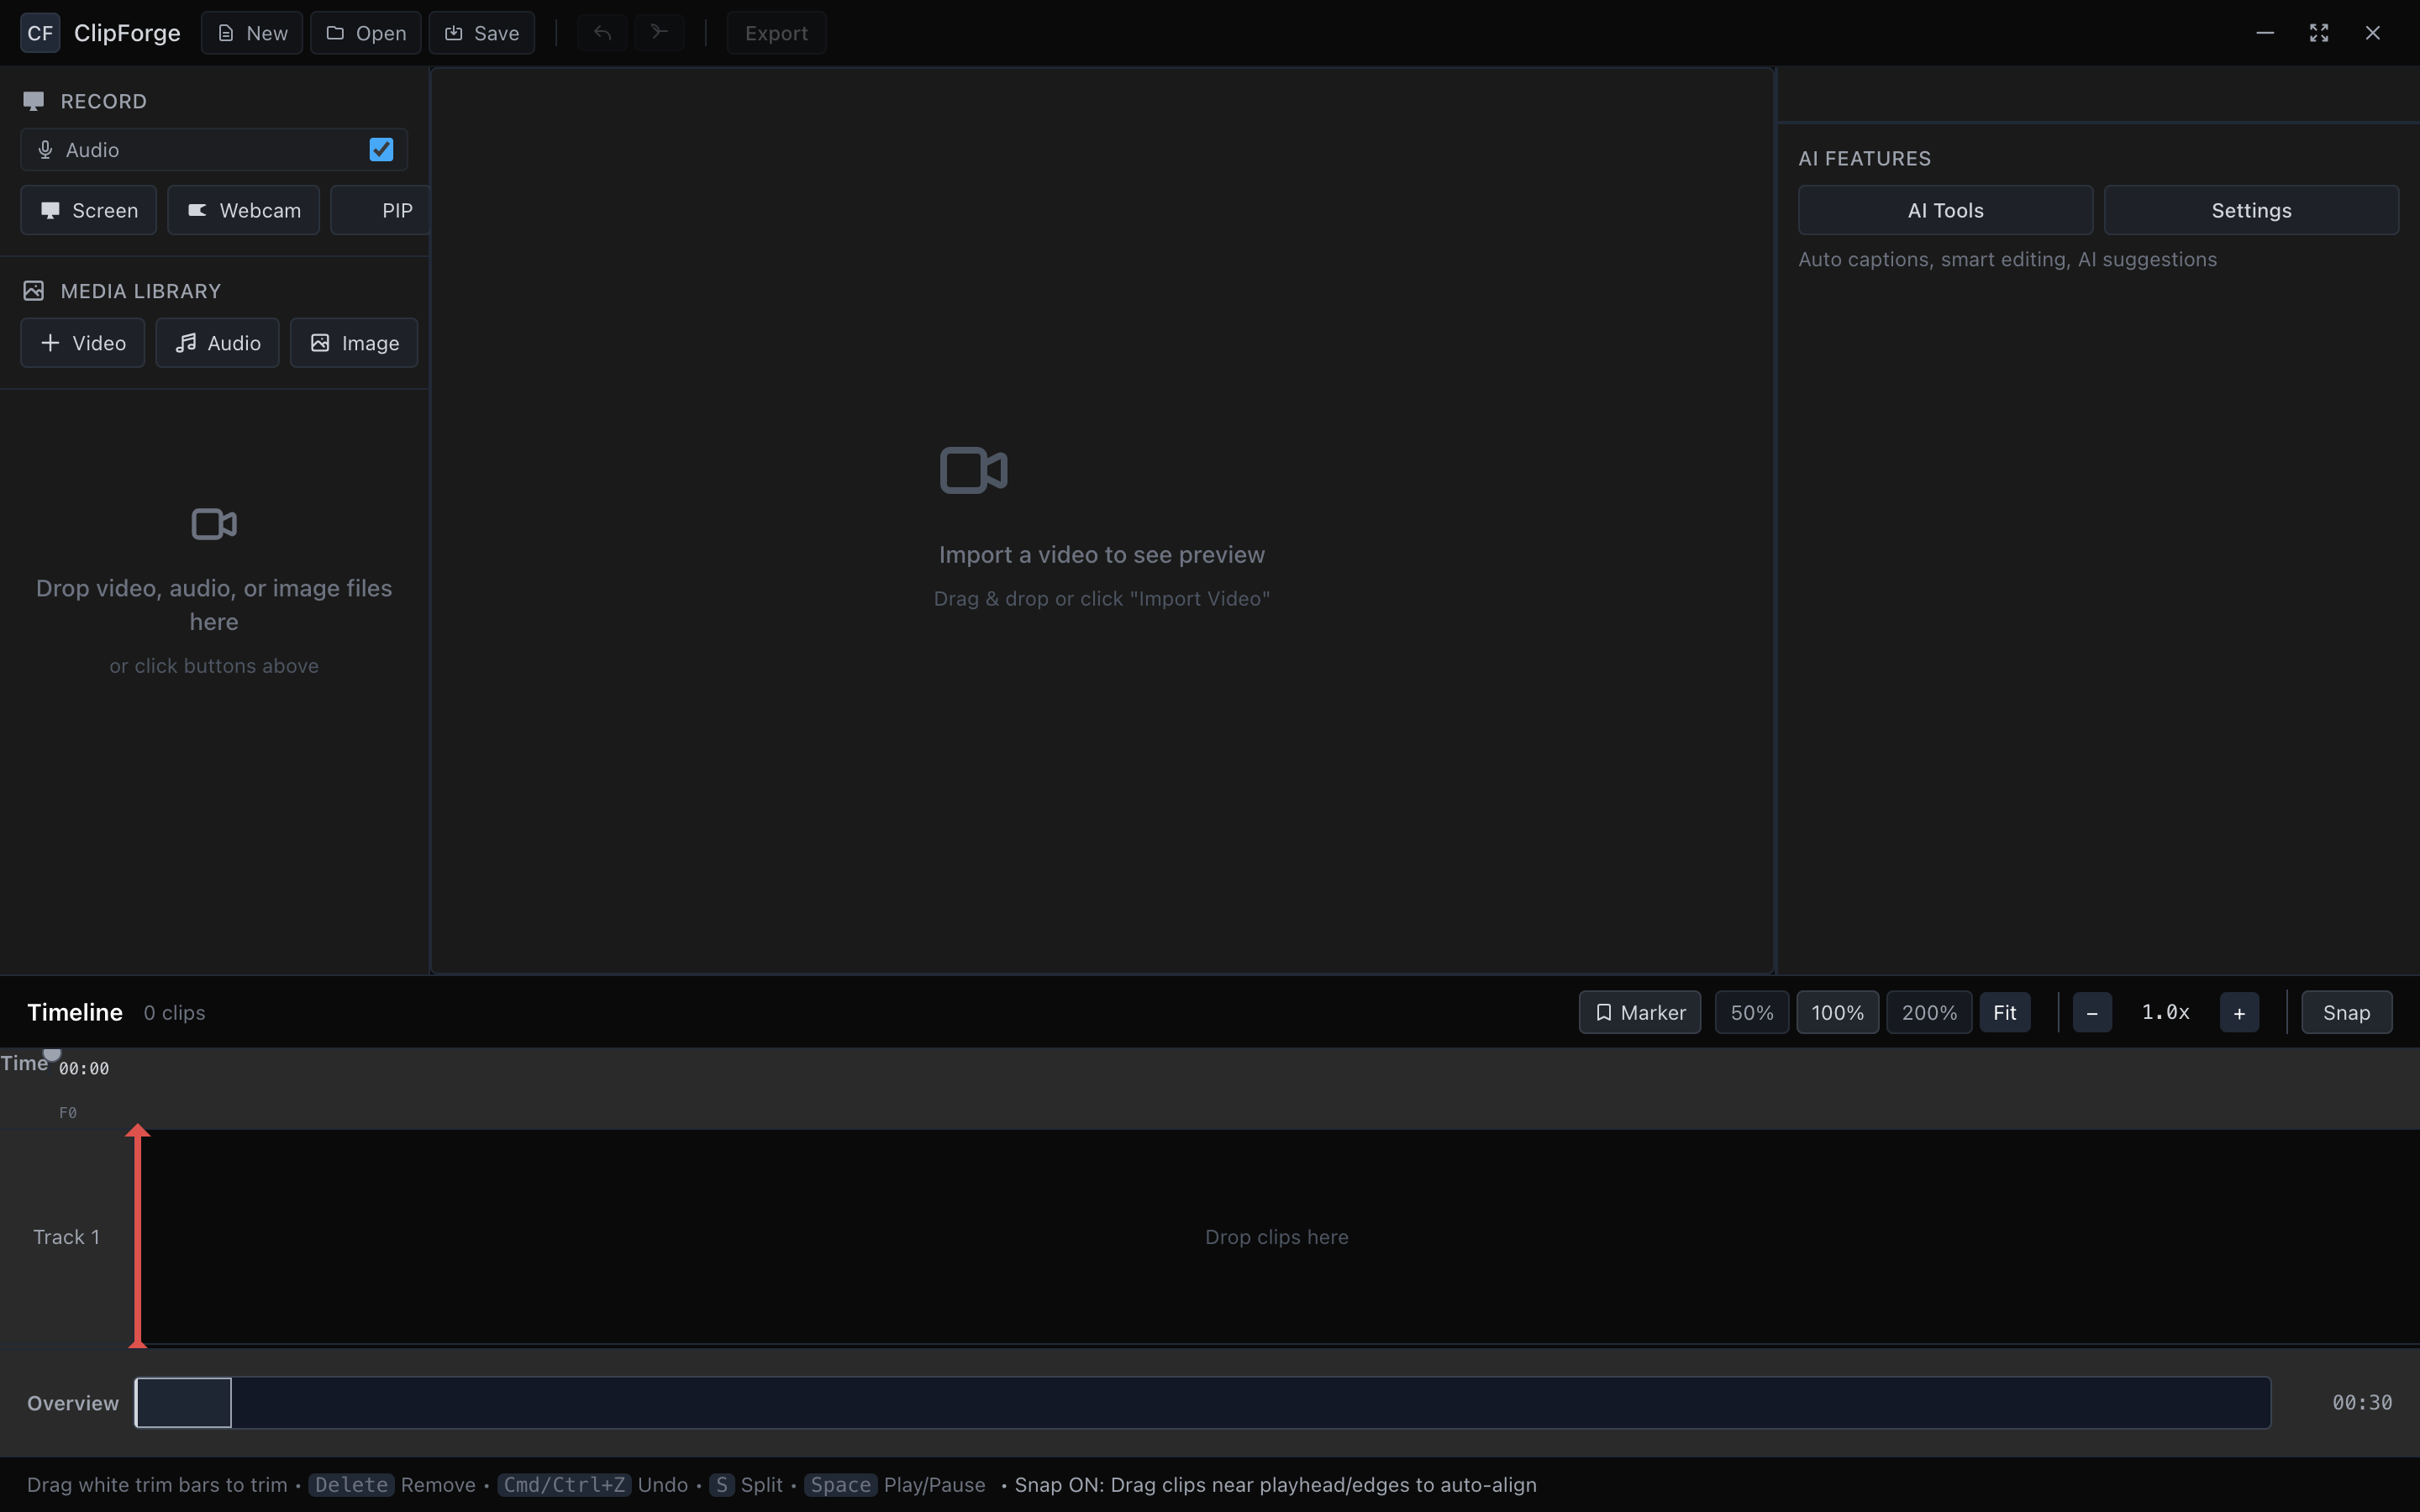Open a project with the Open button
The height and width of the screenshot is (1512, 2420).
365,33
